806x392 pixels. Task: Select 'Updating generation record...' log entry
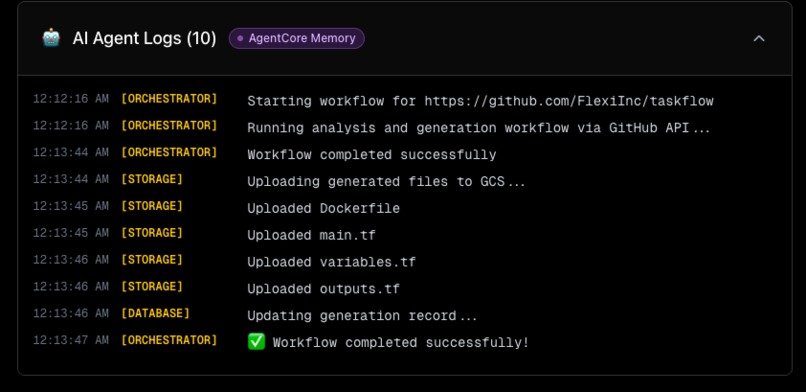pyautogui.click(x=362, y=315)
